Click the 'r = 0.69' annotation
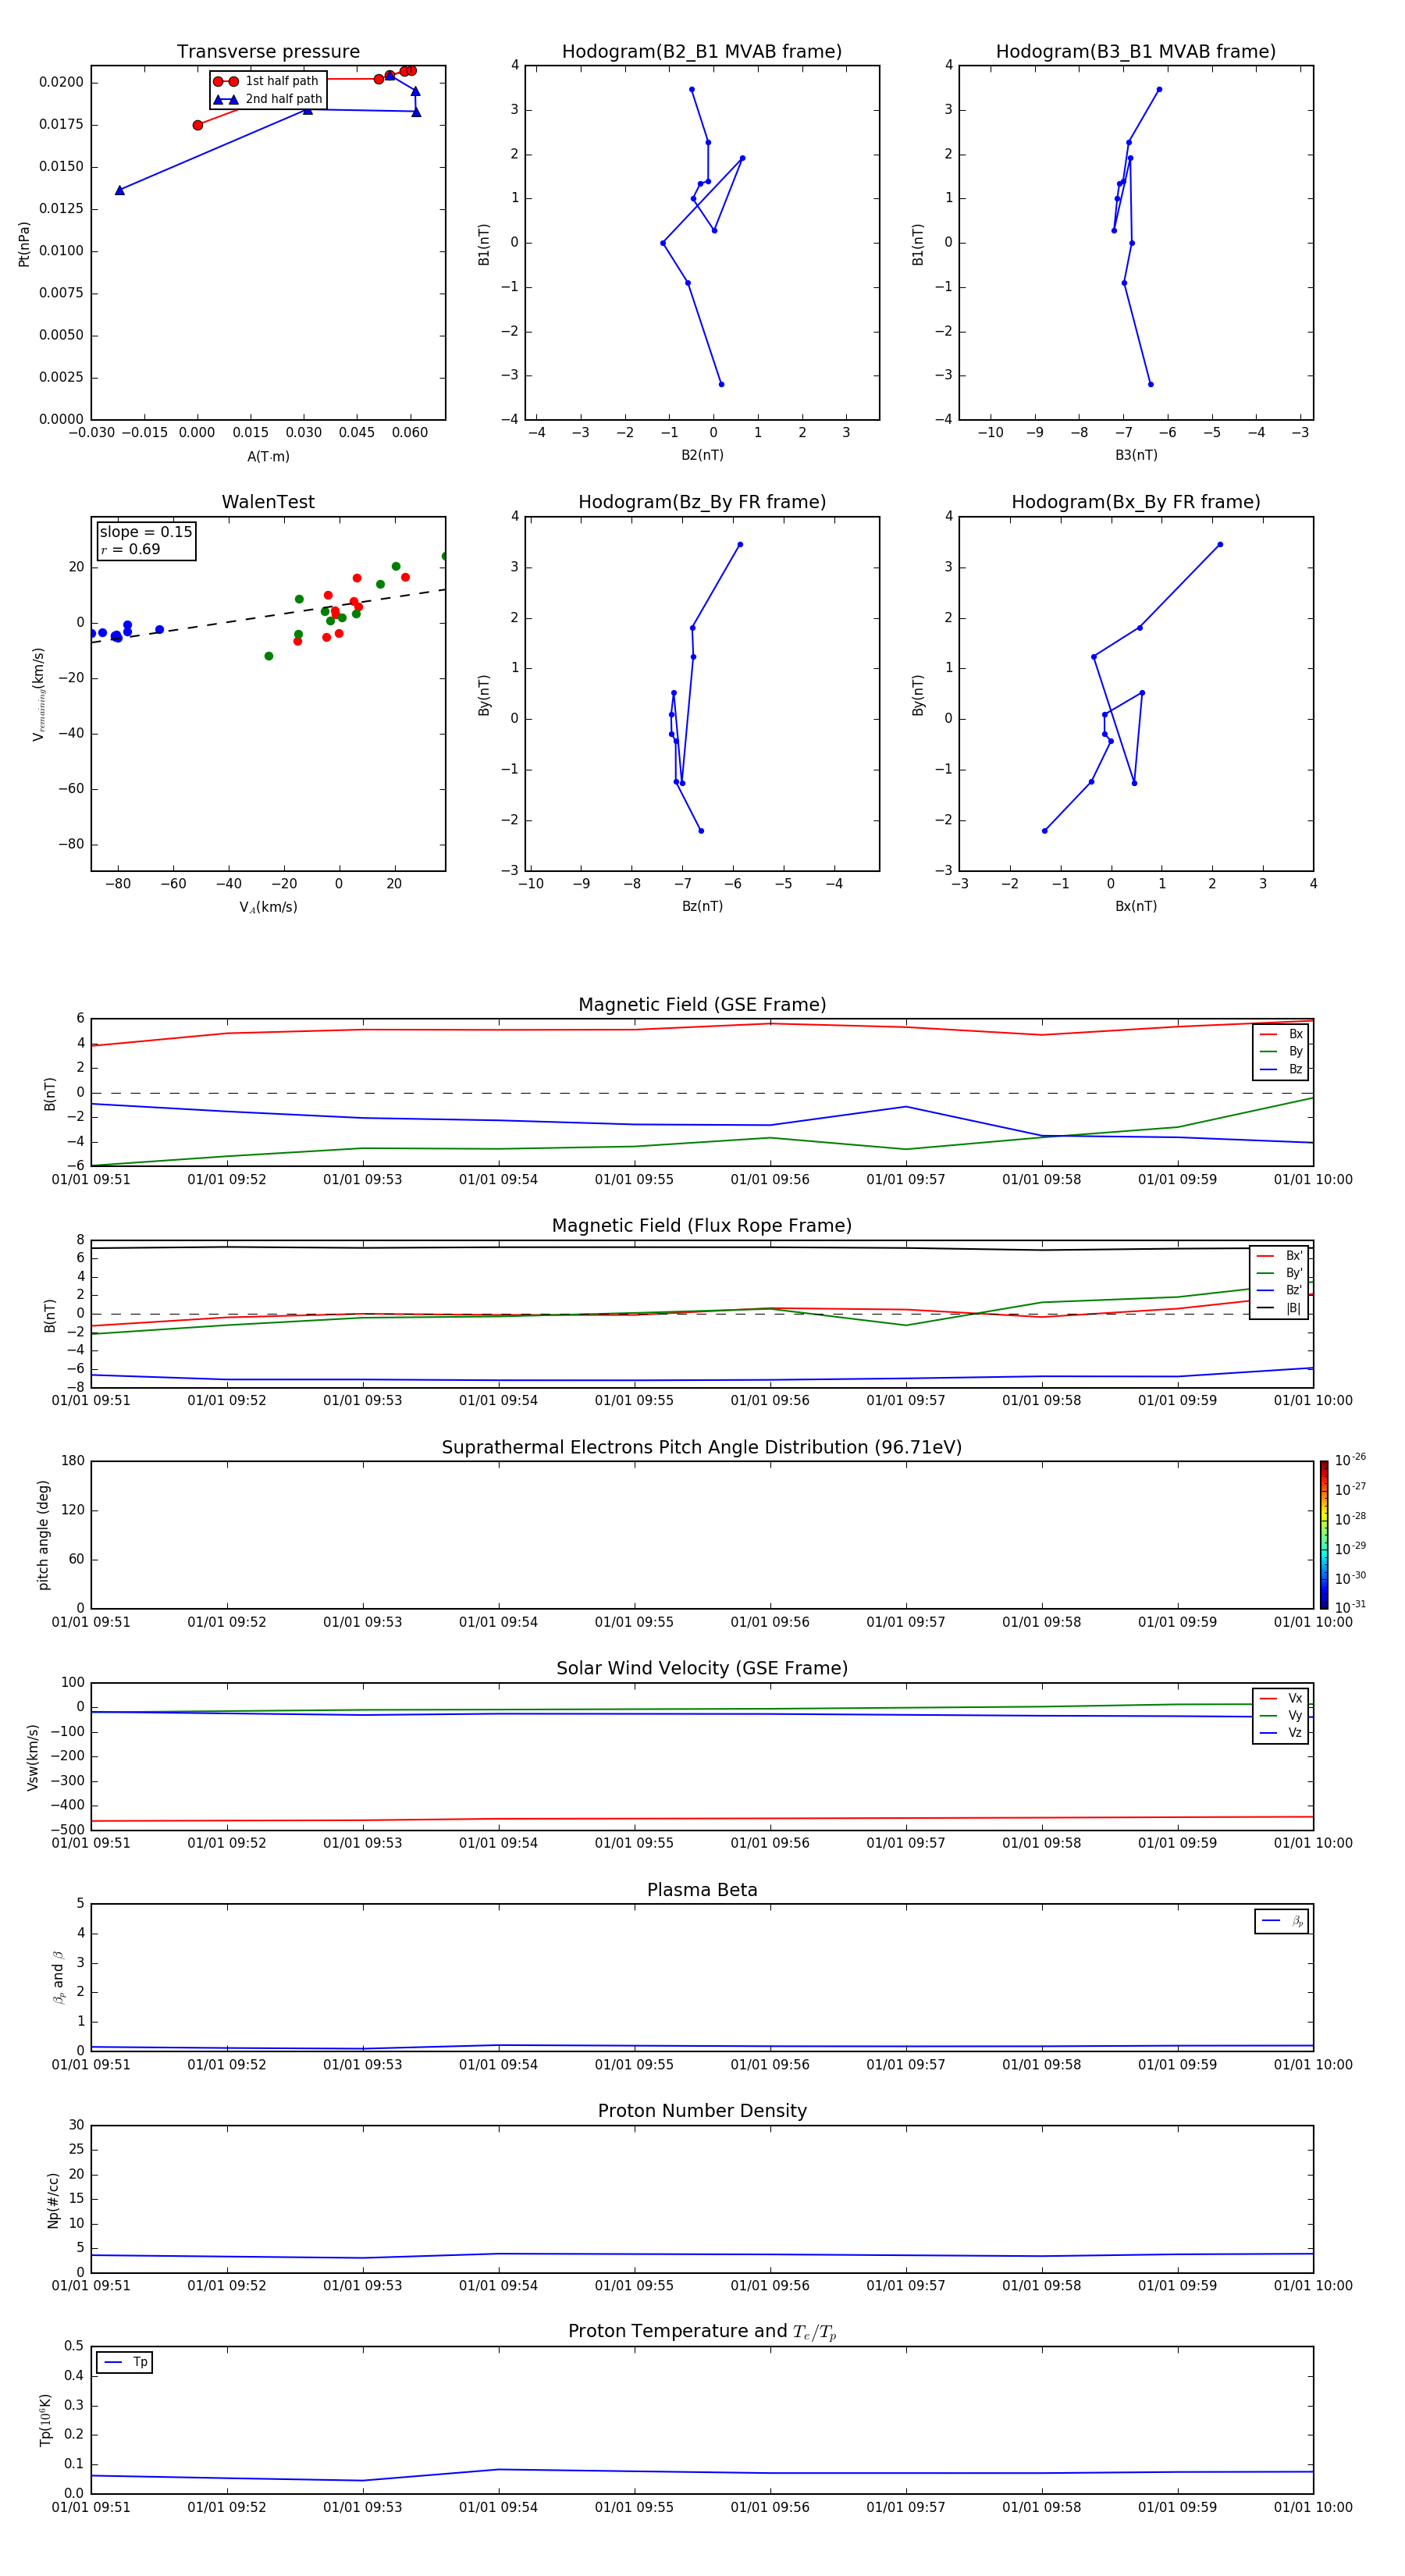 pyautogui.click(x=130, y=549)
